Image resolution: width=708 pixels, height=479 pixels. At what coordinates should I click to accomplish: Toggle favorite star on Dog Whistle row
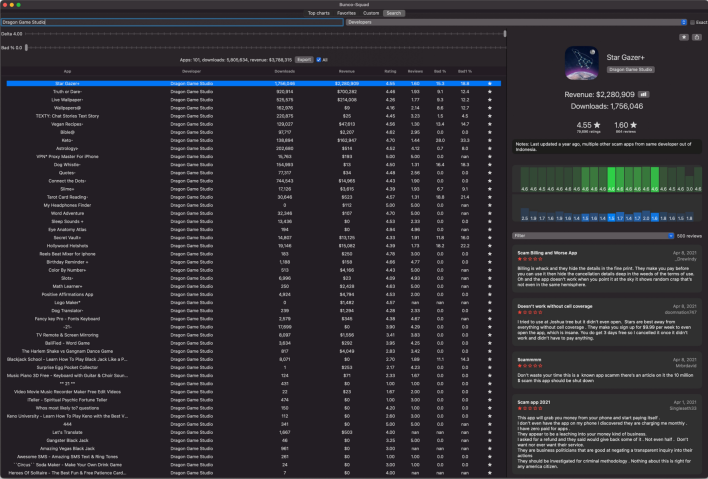490,165
